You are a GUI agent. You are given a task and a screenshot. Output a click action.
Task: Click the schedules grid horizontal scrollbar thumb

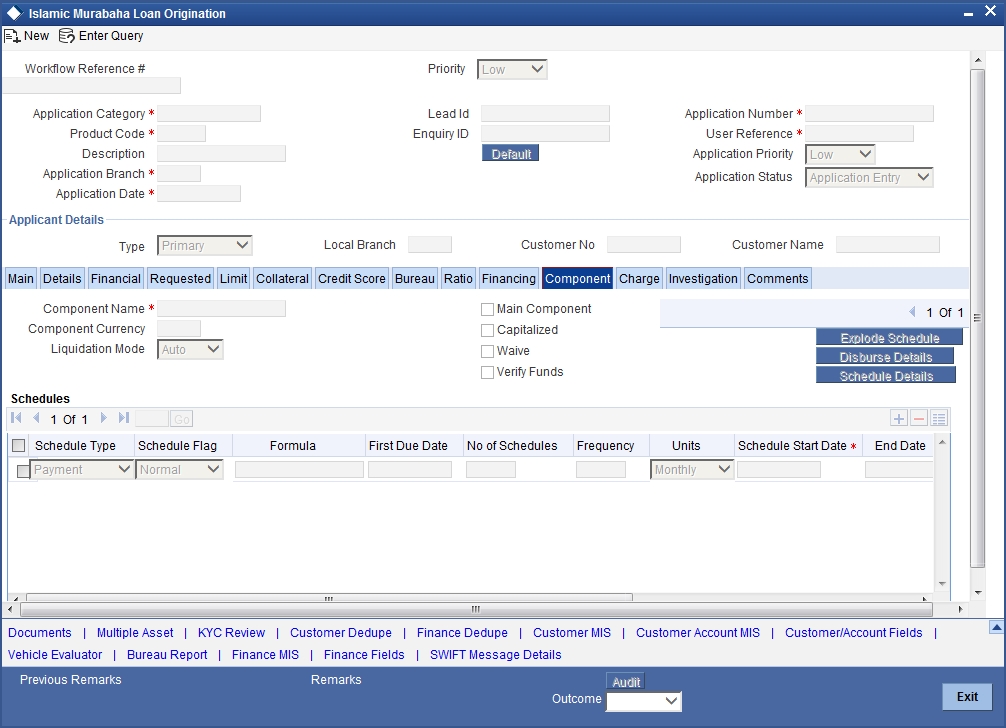click(329, 598)
